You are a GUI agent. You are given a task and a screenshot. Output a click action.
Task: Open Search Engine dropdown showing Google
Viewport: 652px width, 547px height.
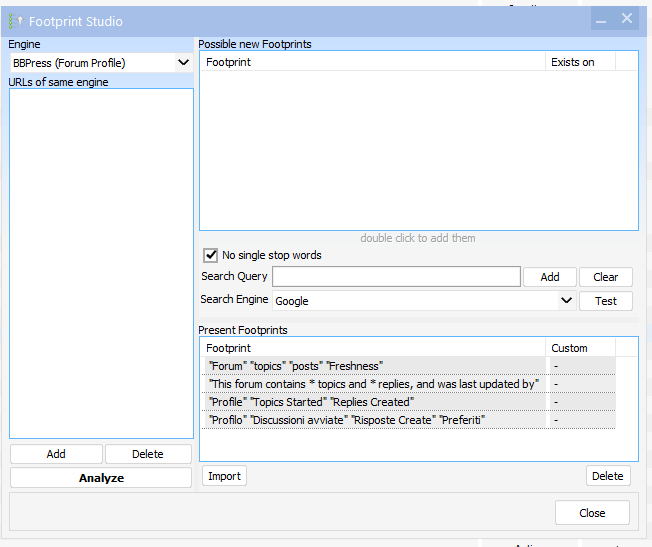pyautogui.click(x=424, y=301)
